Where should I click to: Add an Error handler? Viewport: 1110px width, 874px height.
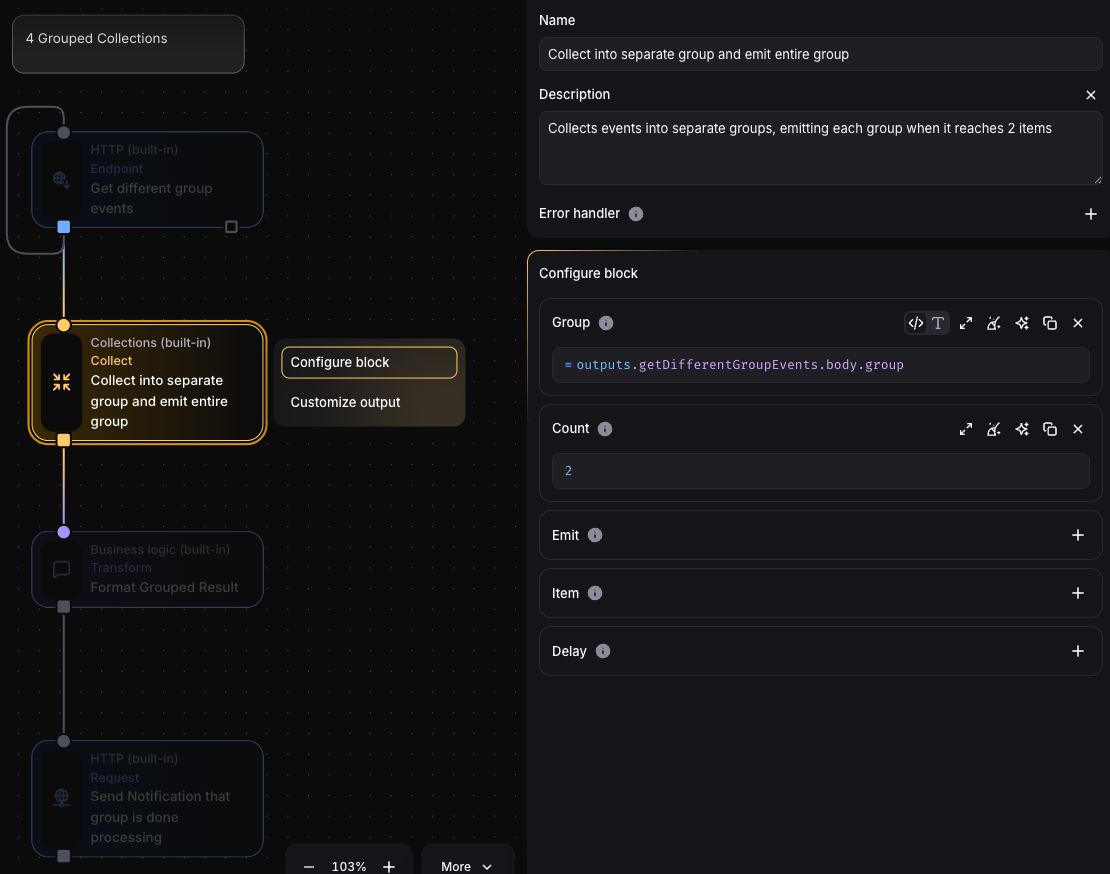pos(1091,214)
